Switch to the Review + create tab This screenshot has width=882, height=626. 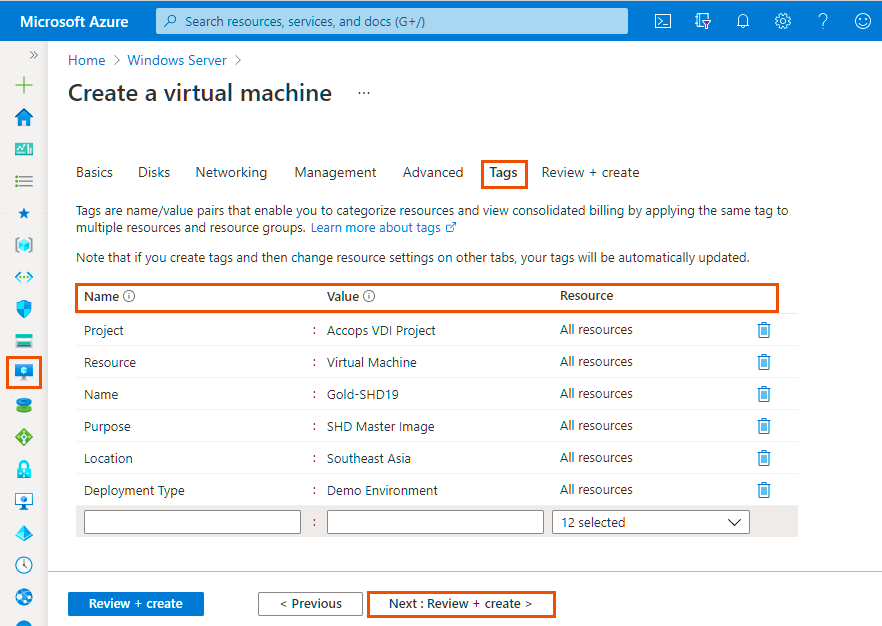[591, 173]
